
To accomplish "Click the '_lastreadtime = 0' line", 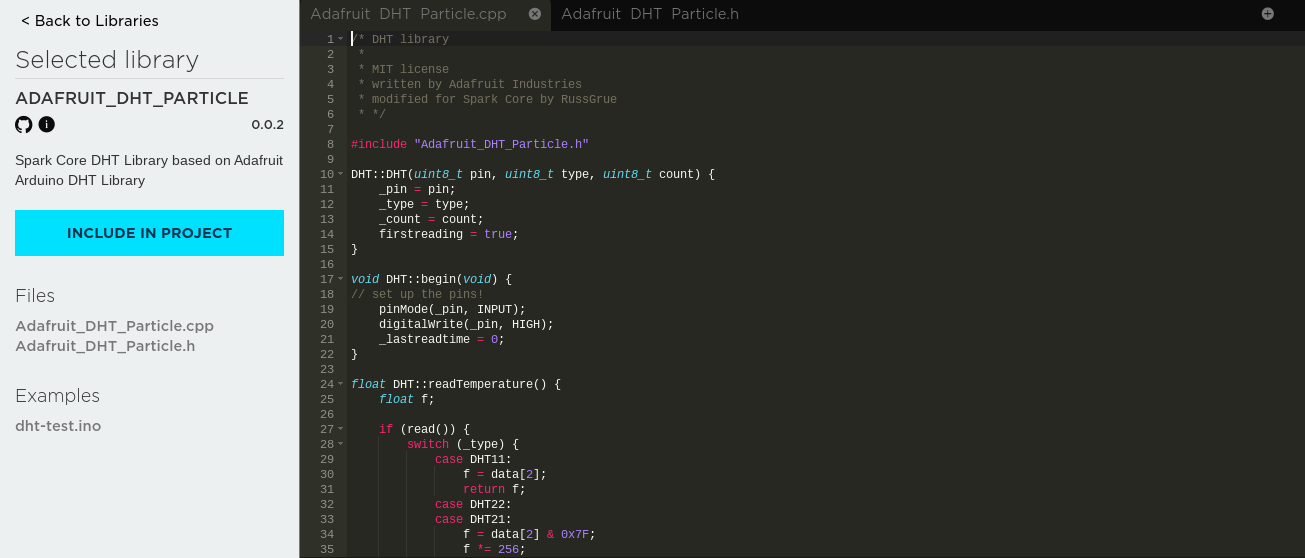I will pos(442,339).
